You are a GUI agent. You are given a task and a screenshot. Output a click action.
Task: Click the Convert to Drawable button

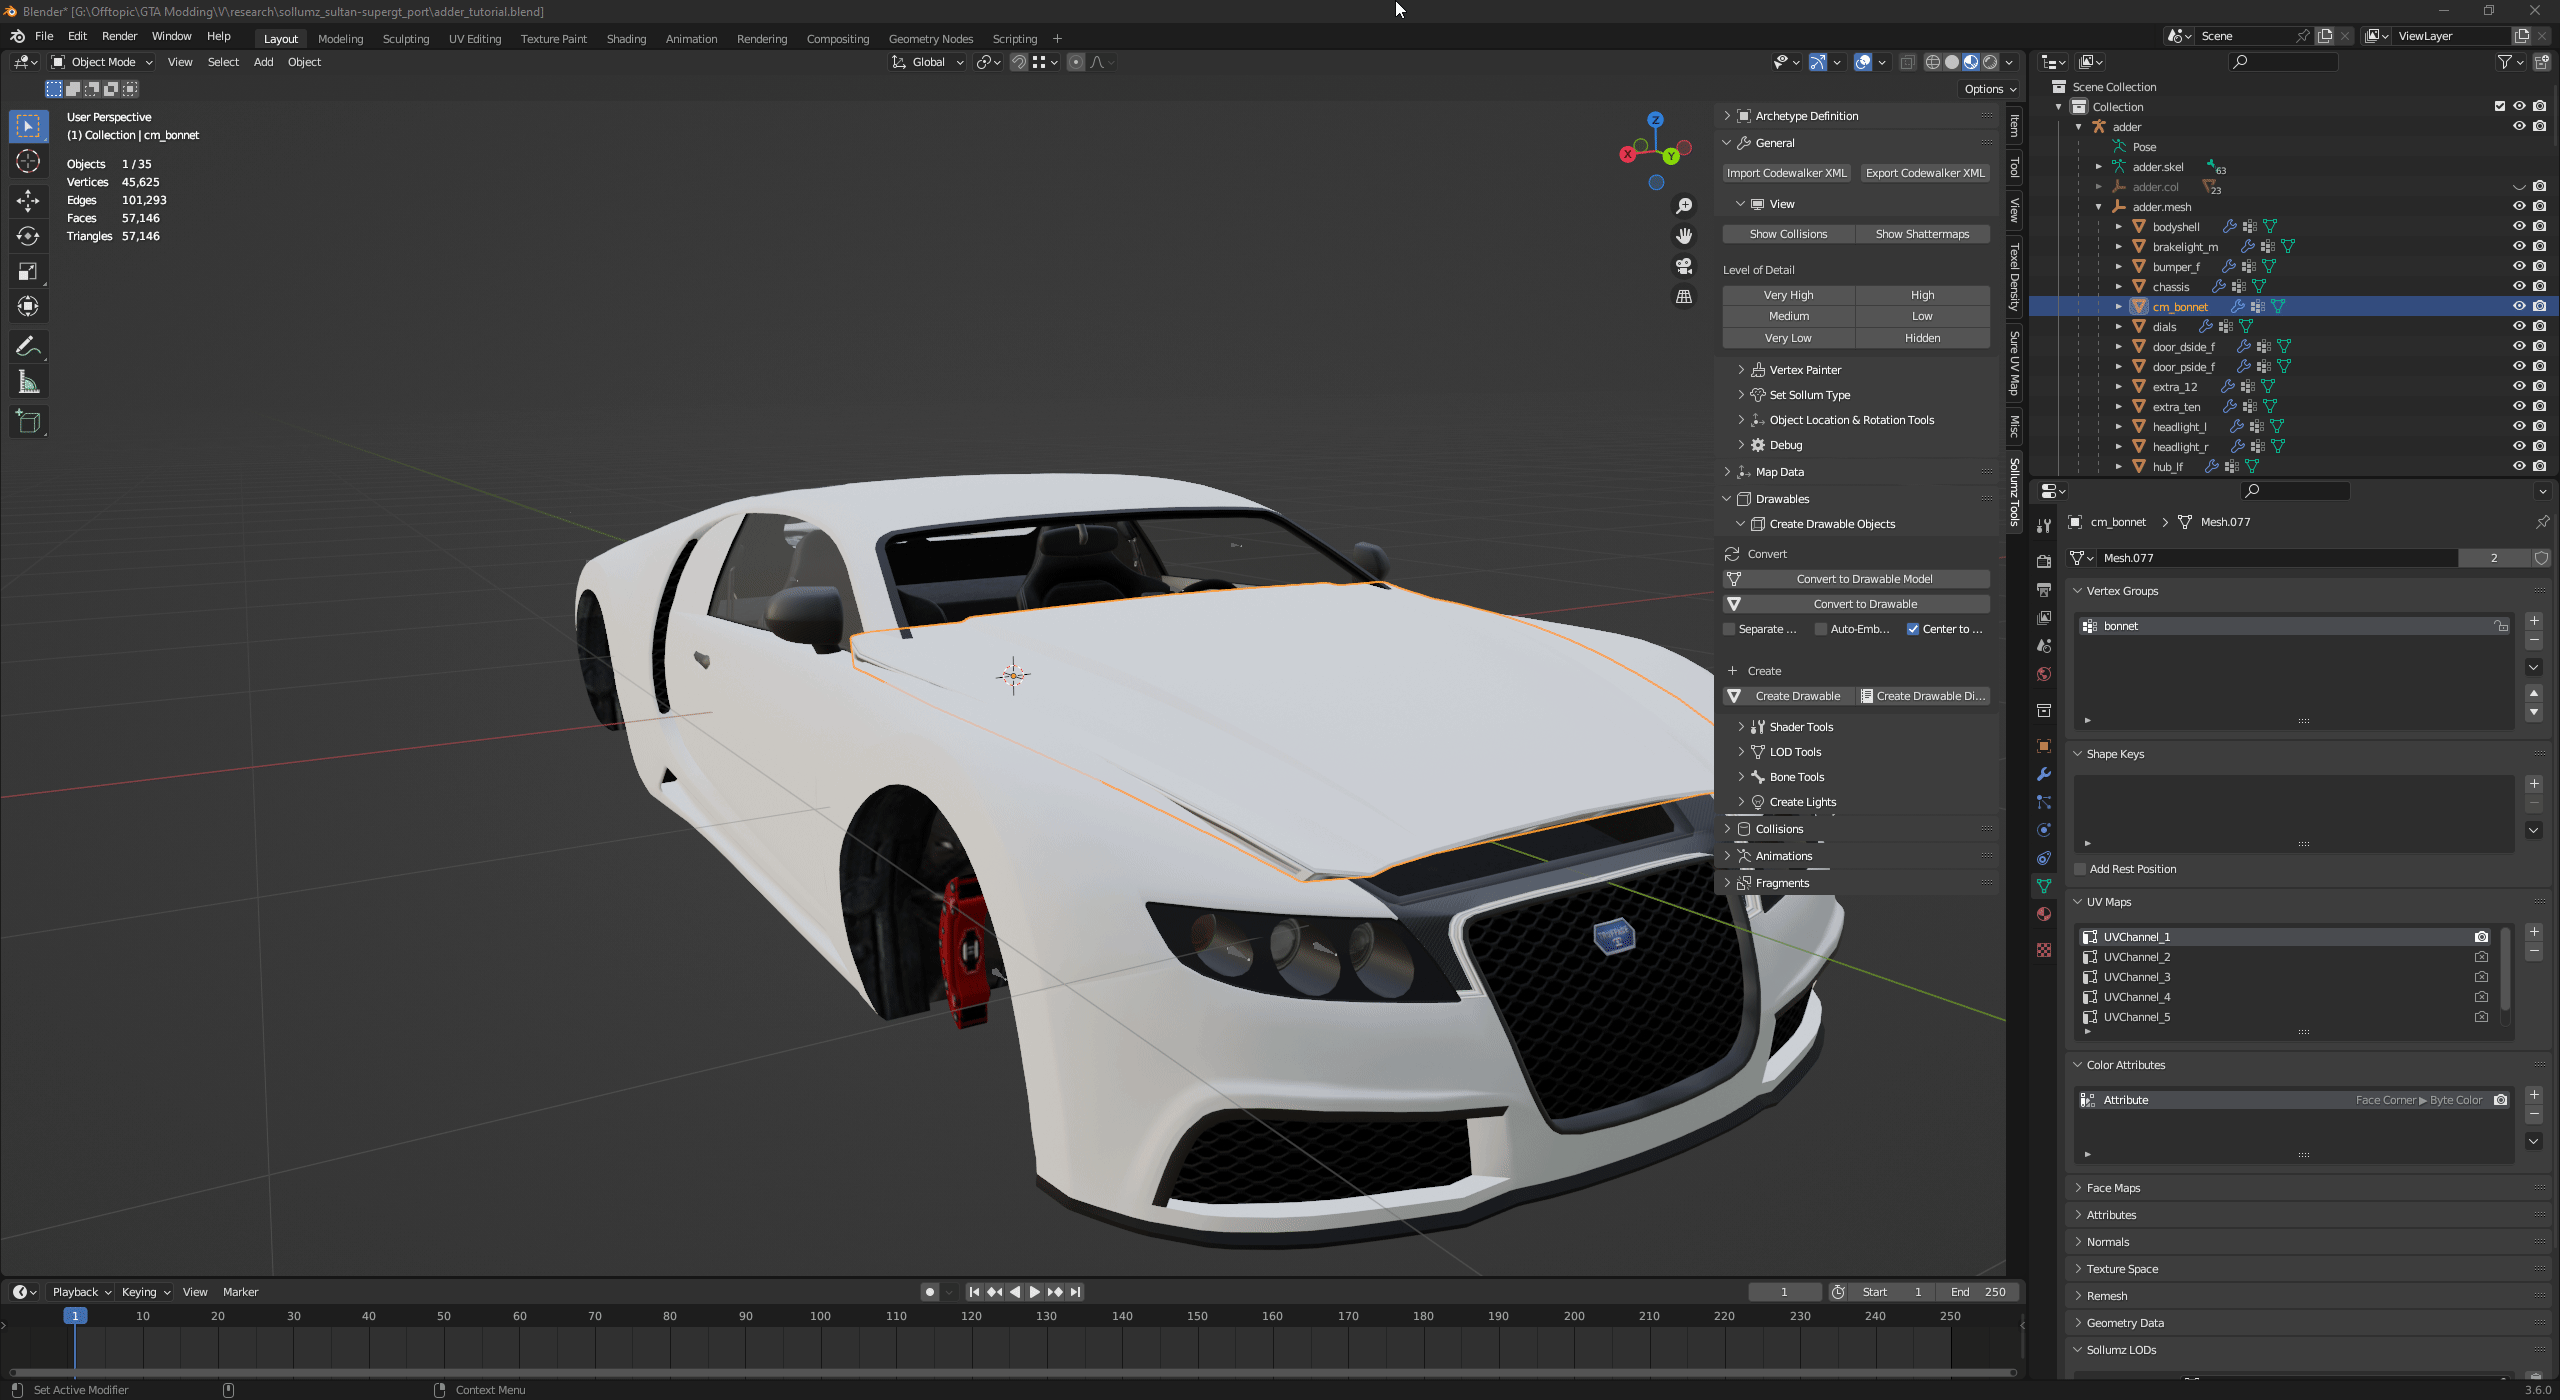click(x=1864, y=604)
